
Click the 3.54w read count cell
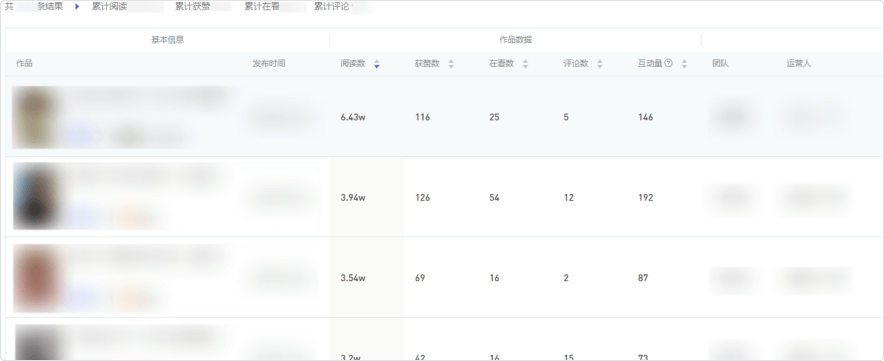click(353, 278)
